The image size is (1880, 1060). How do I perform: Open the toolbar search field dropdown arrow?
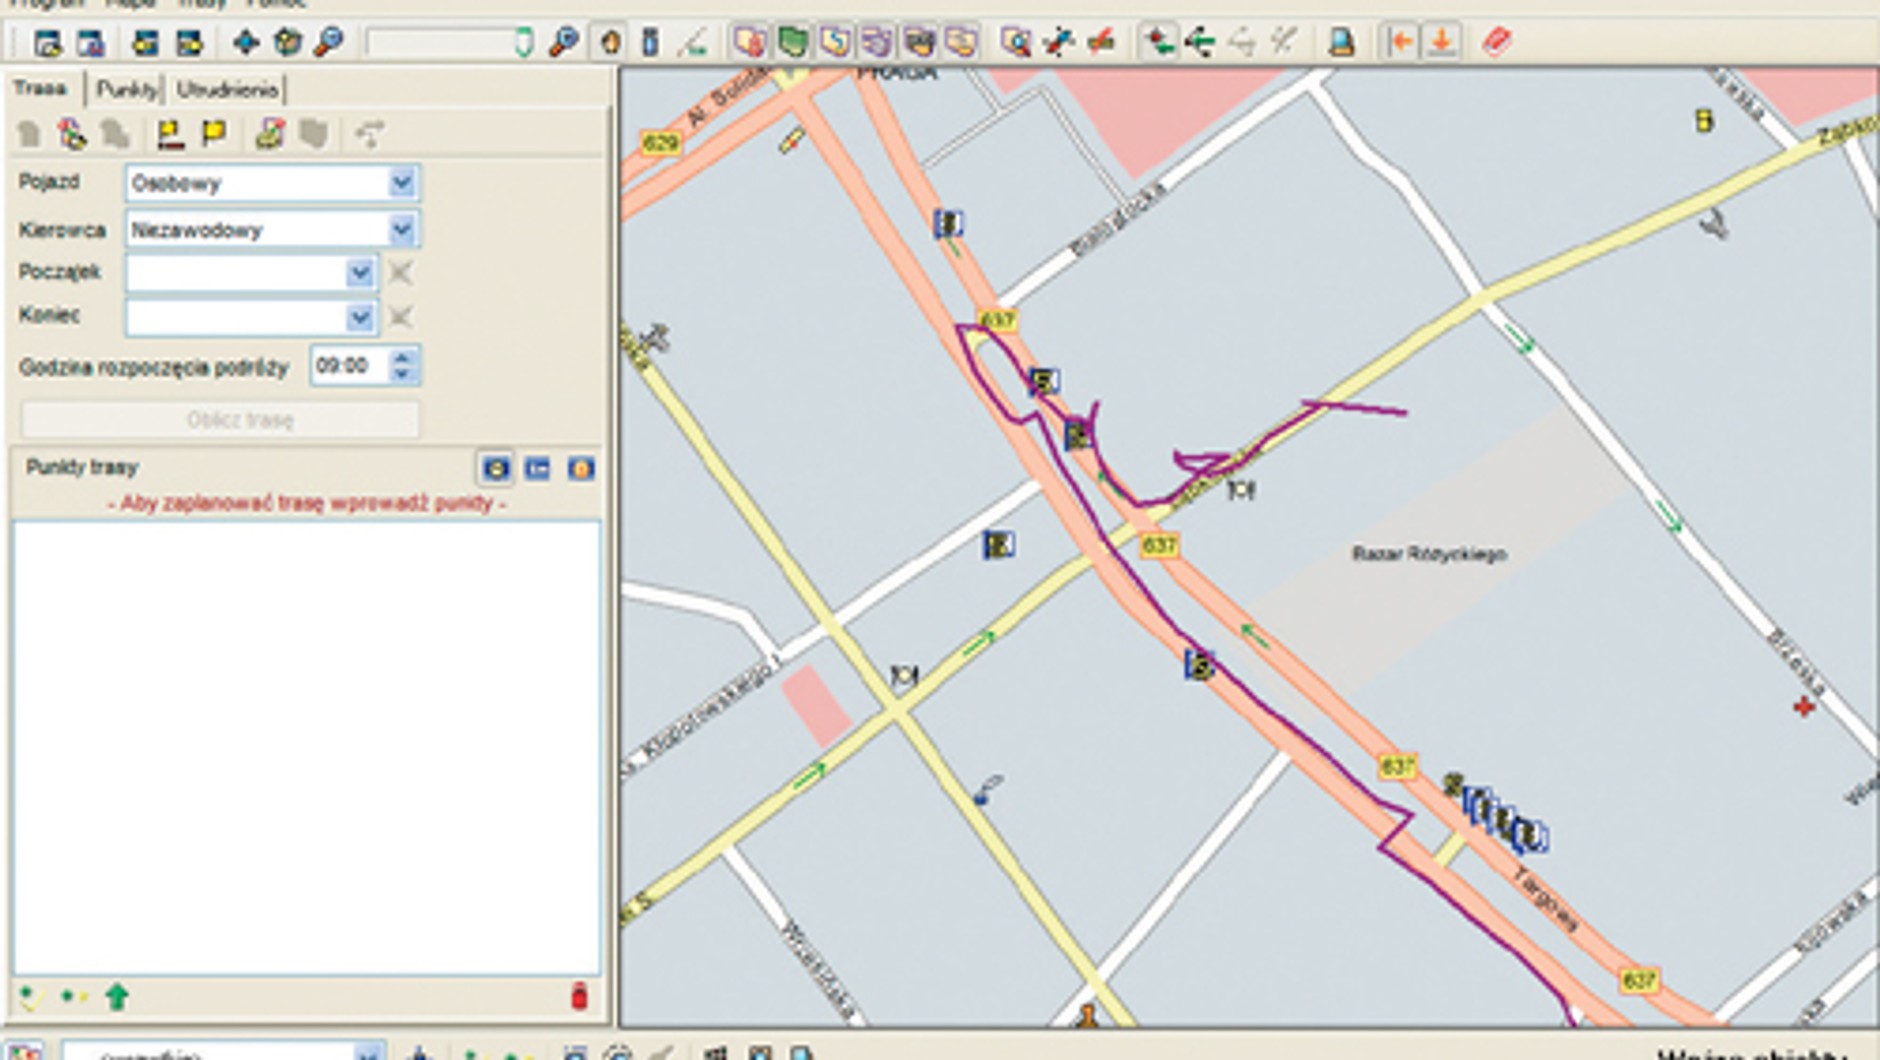524,42
